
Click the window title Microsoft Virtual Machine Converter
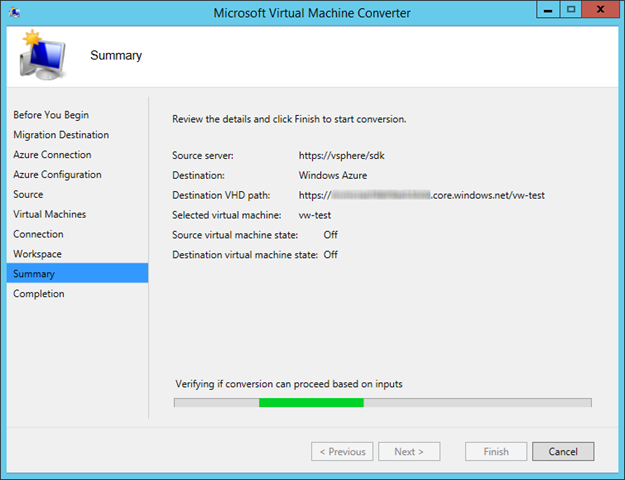point(312,13)
